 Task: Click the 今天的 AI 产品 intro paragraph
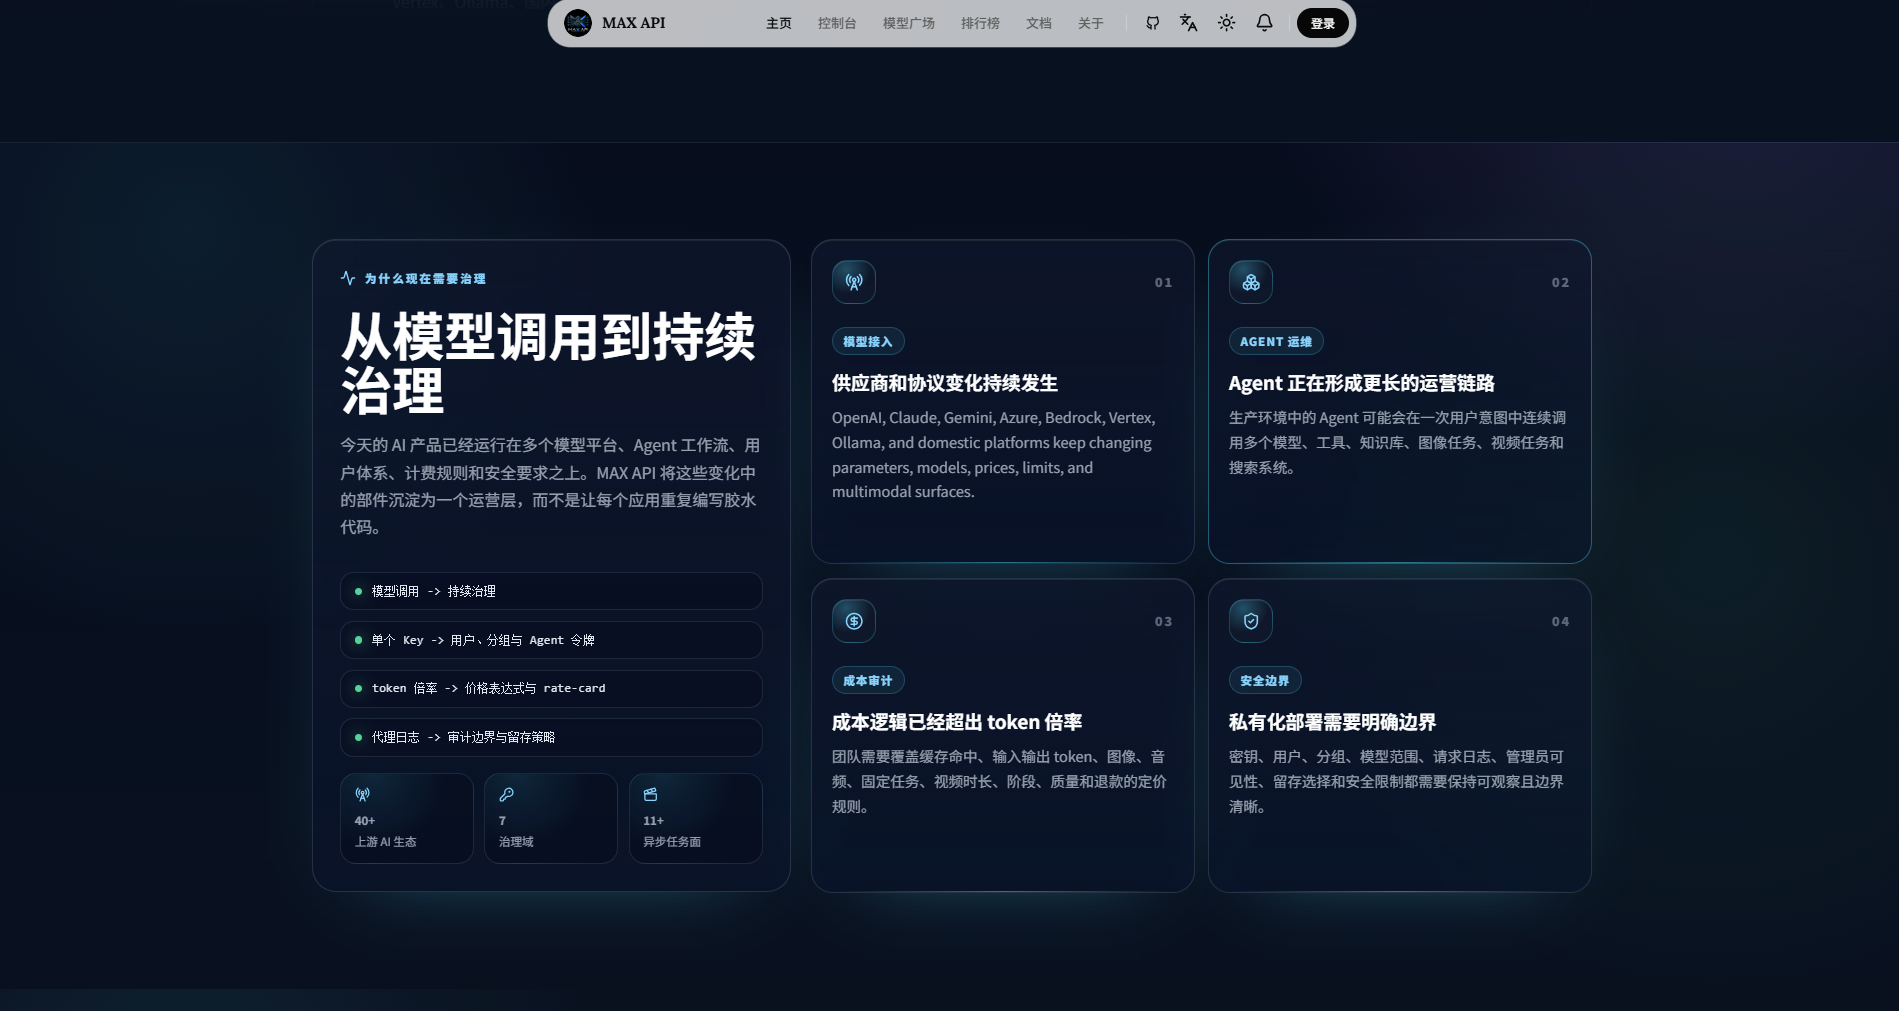pyautogui.click(x=550, y=486)
